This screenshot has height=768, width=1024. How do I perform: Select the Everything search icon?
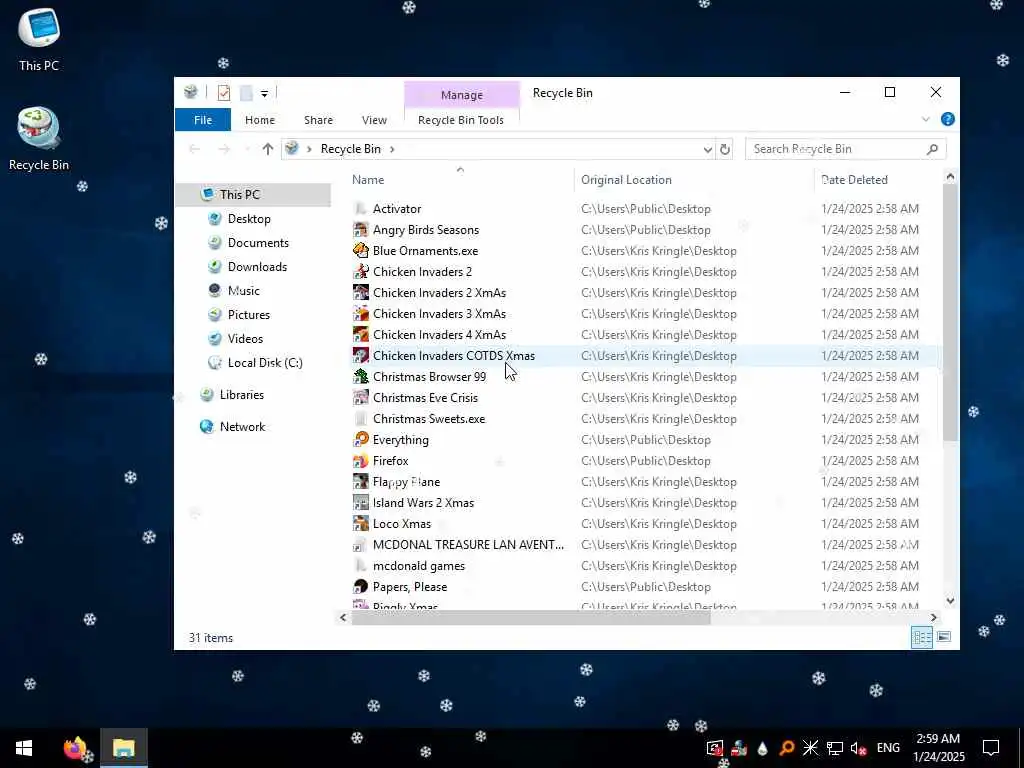pos(360,440)
